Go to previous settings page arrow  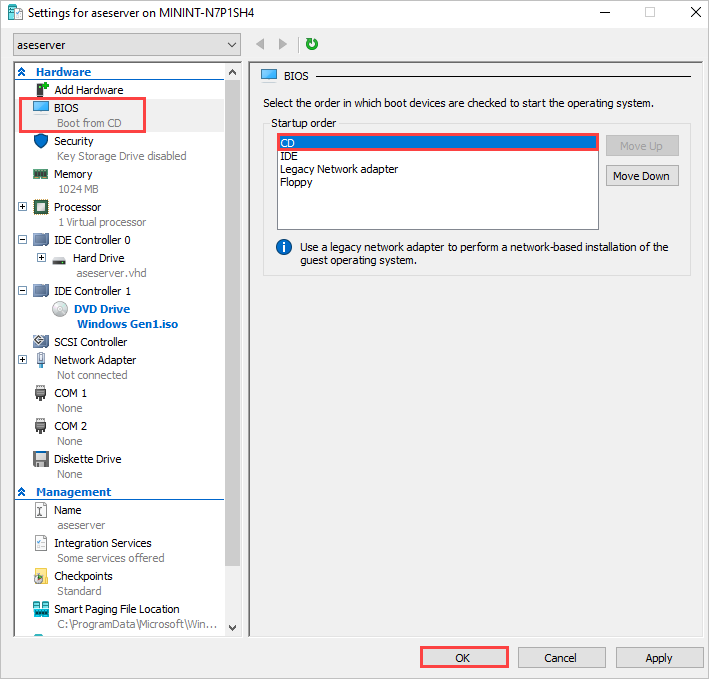260,44
